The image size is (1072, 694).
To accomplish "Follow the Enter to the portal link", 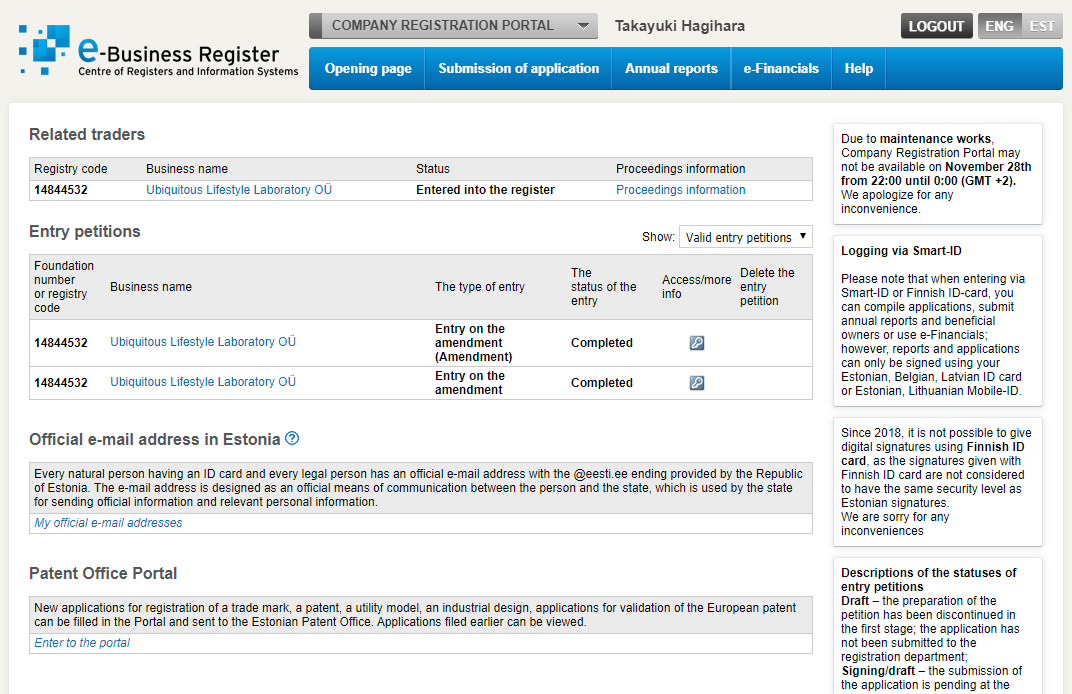I will 82,643.
